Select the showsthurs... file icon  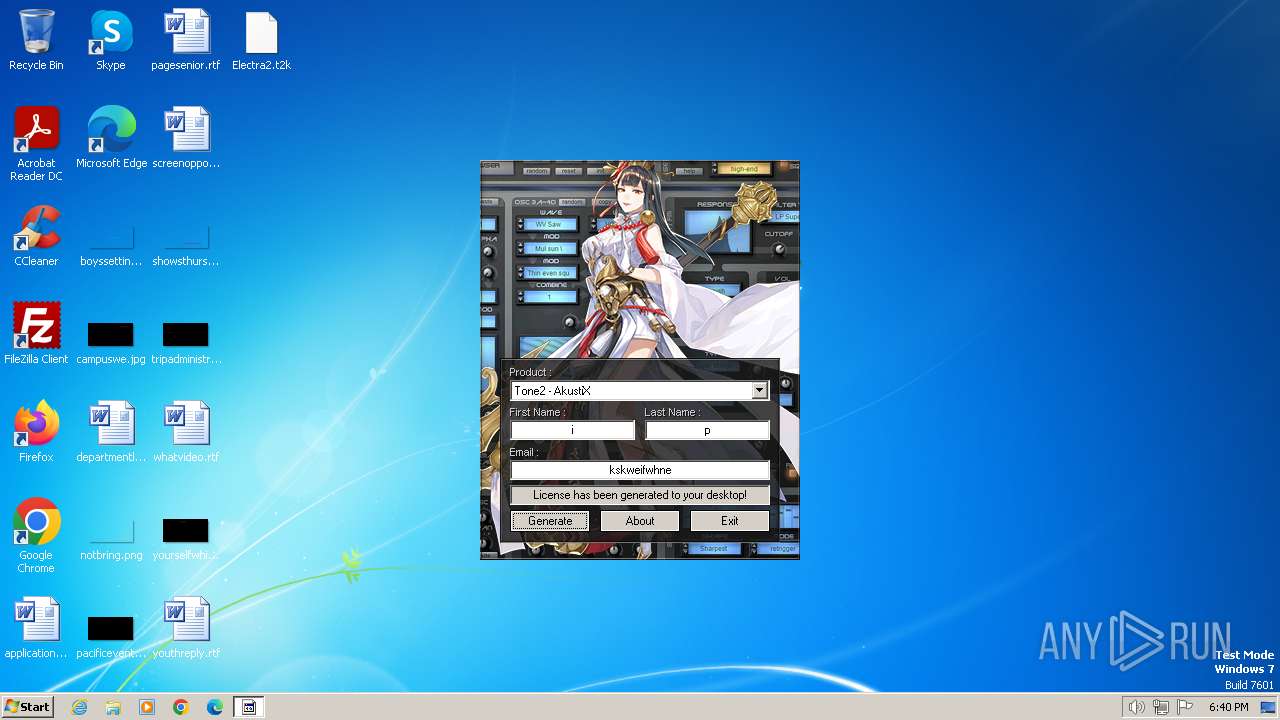tap(186, 246)
